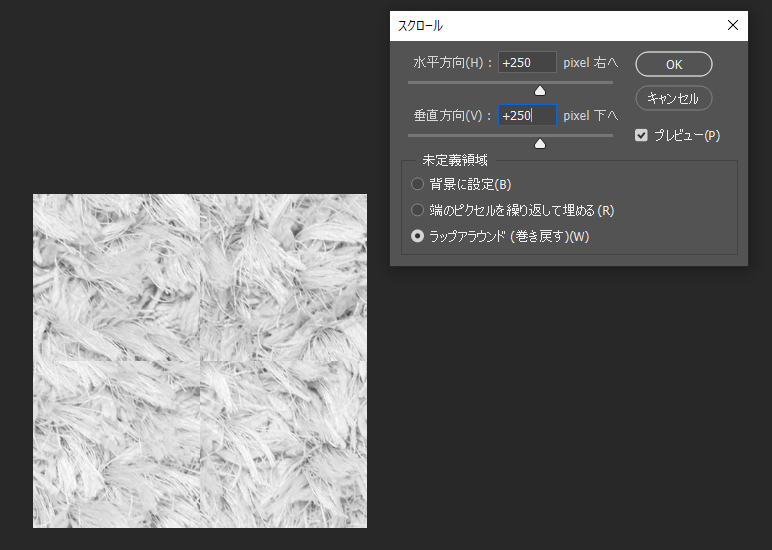This screenshot has width=772, height=550.
Task: Click the キャンセル button
Action: [x=674, y=98]
